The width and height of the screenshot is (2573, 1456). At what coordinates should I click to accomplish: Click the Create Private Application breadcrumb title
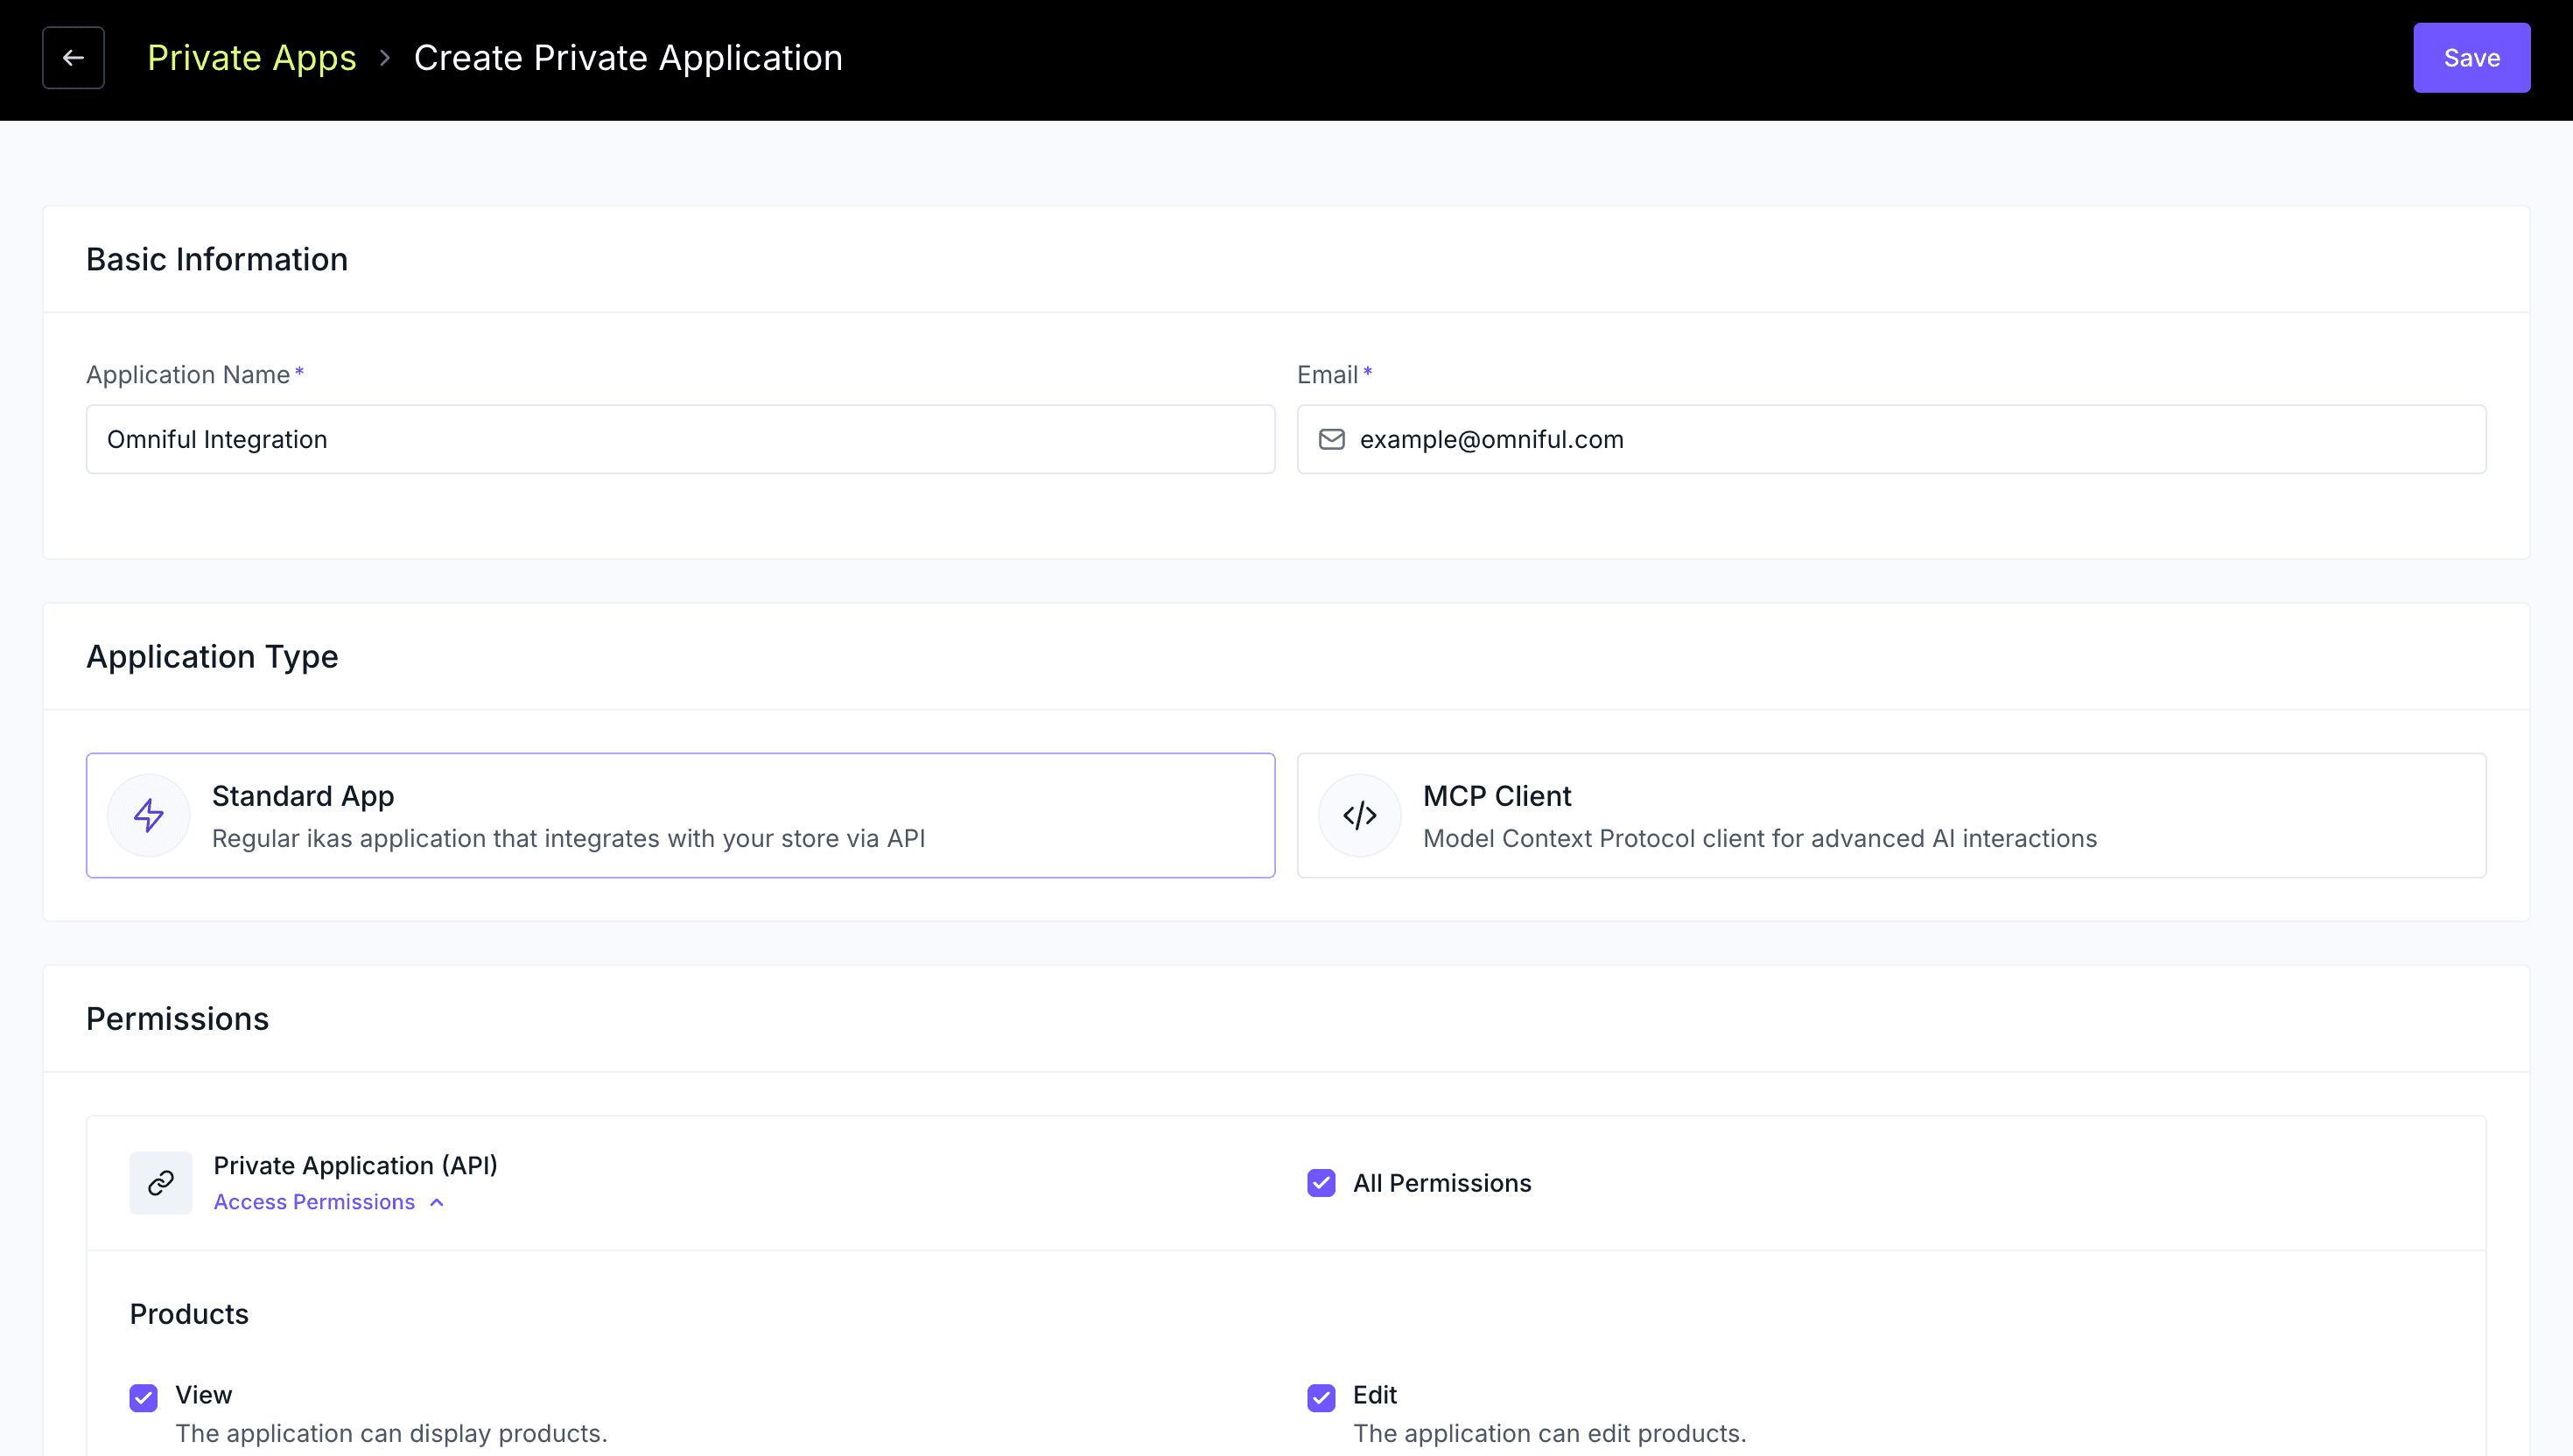click(x=628, y=58)
